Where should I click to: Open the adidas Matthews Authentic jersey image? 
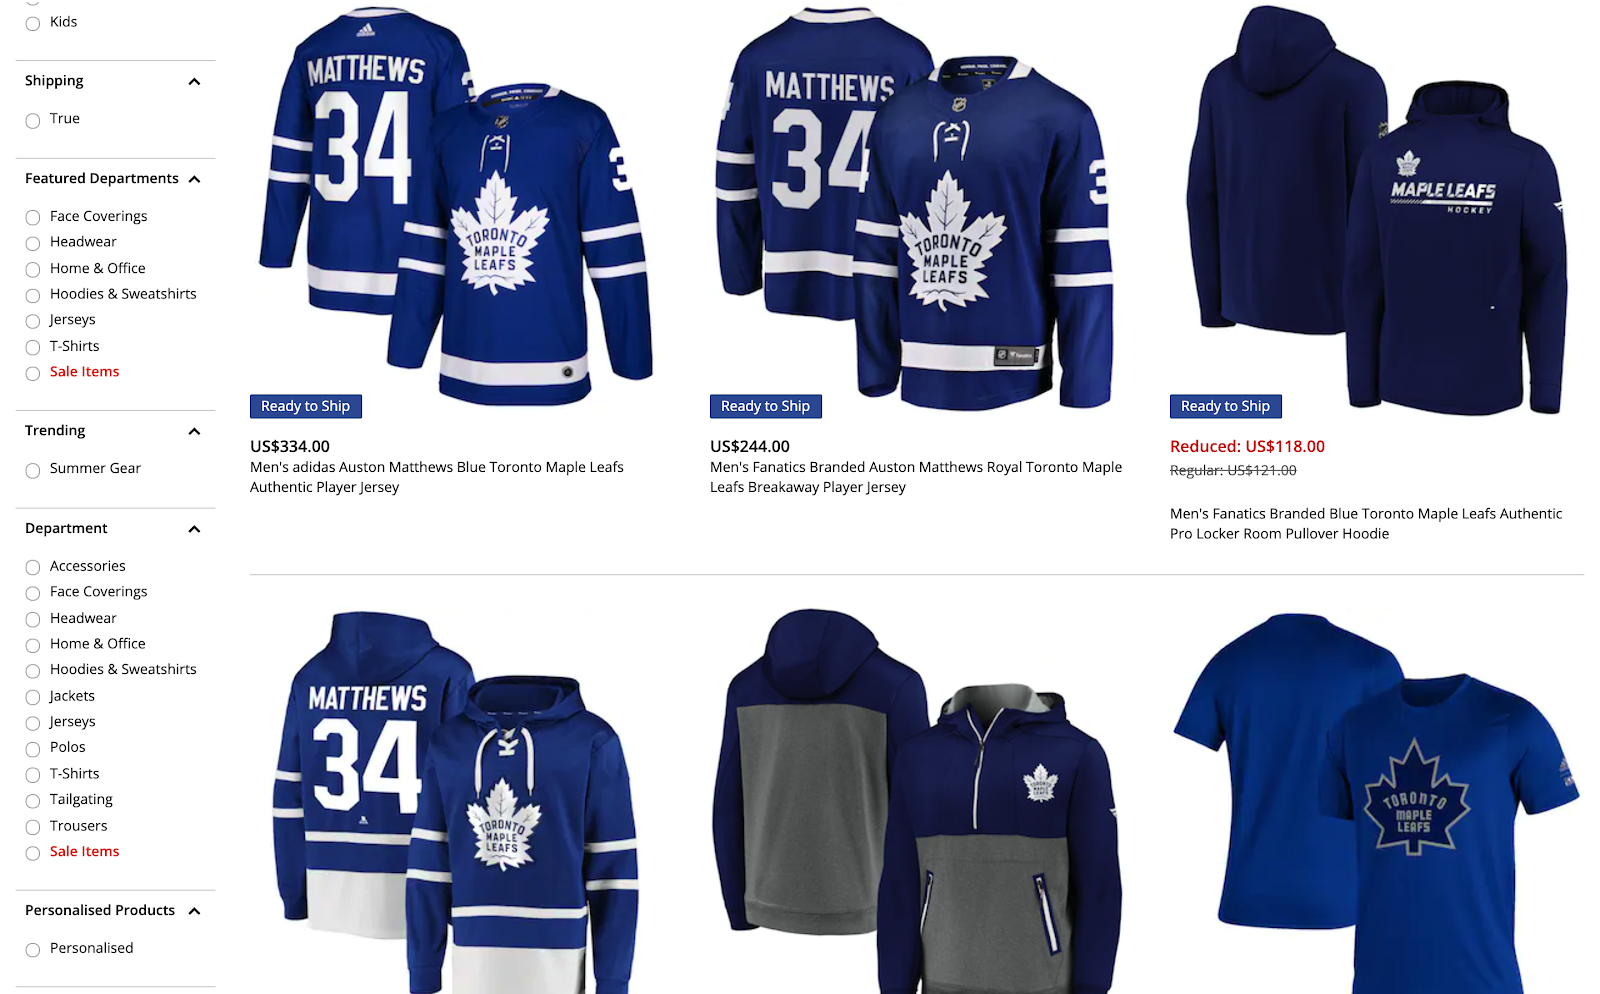(x=456, y=206)
